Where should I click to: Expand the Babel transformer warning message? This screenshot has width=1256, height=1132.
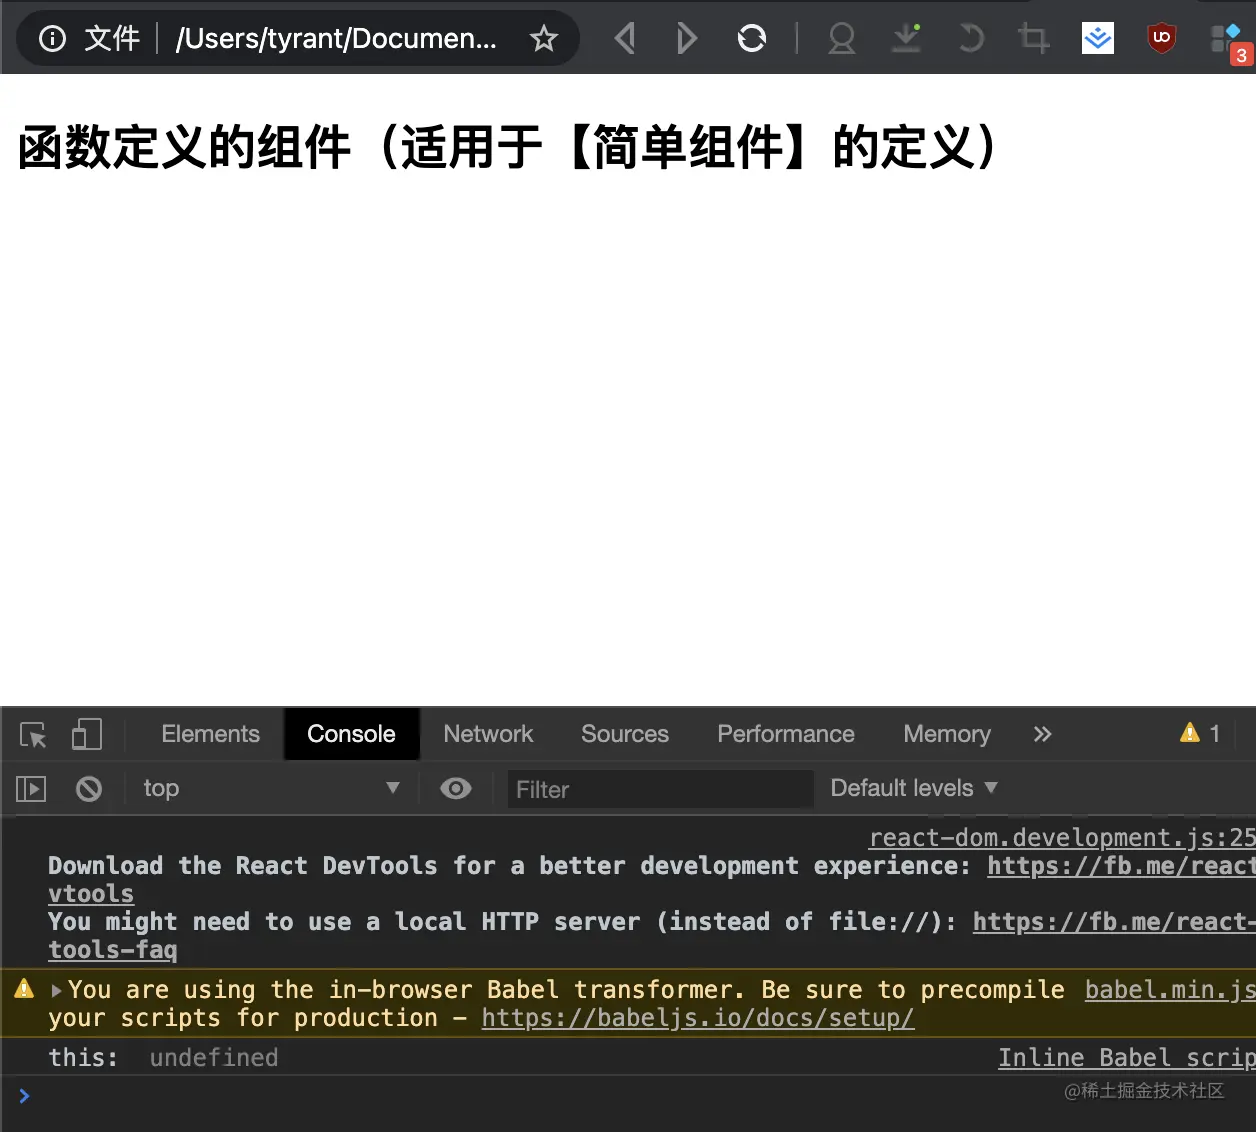click(56, 990)
